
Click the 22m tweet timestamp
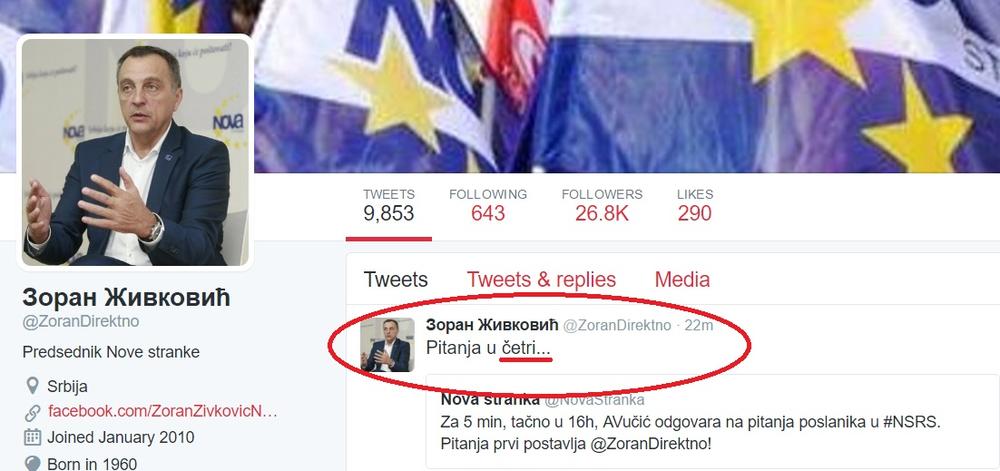[x=698, y=326]
